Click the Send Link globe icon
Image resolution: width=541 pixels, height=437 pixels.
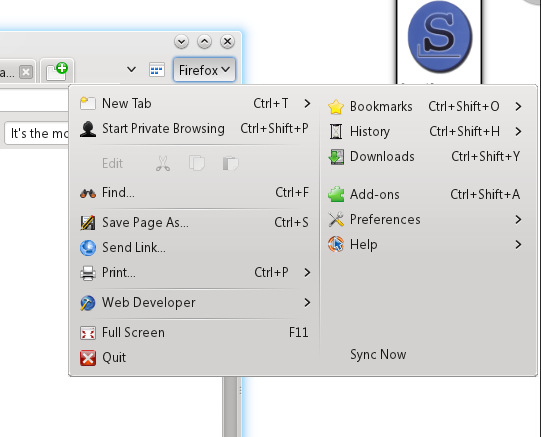point(88,248)
